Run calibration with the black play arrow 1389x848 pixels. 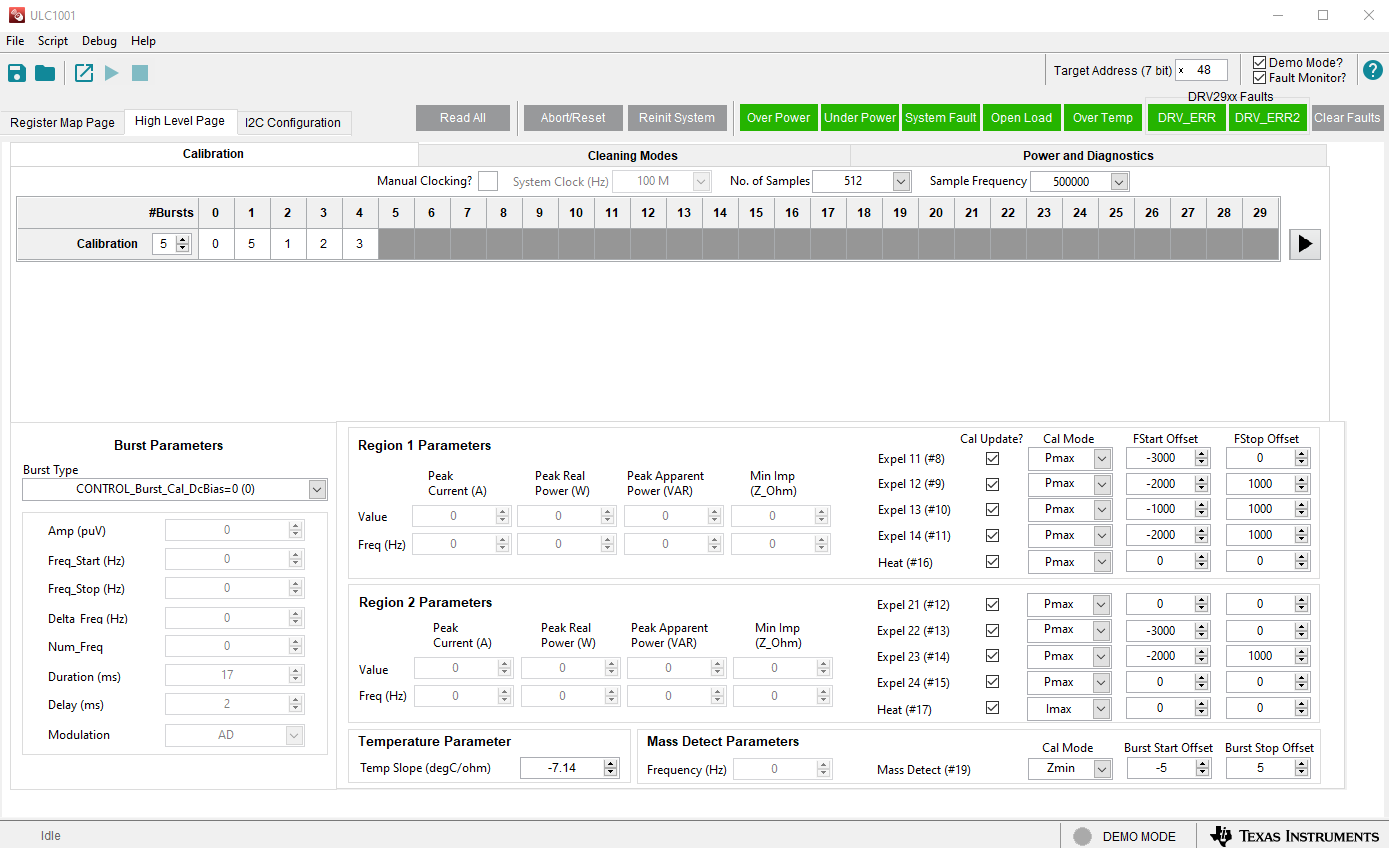(1304, 244)
